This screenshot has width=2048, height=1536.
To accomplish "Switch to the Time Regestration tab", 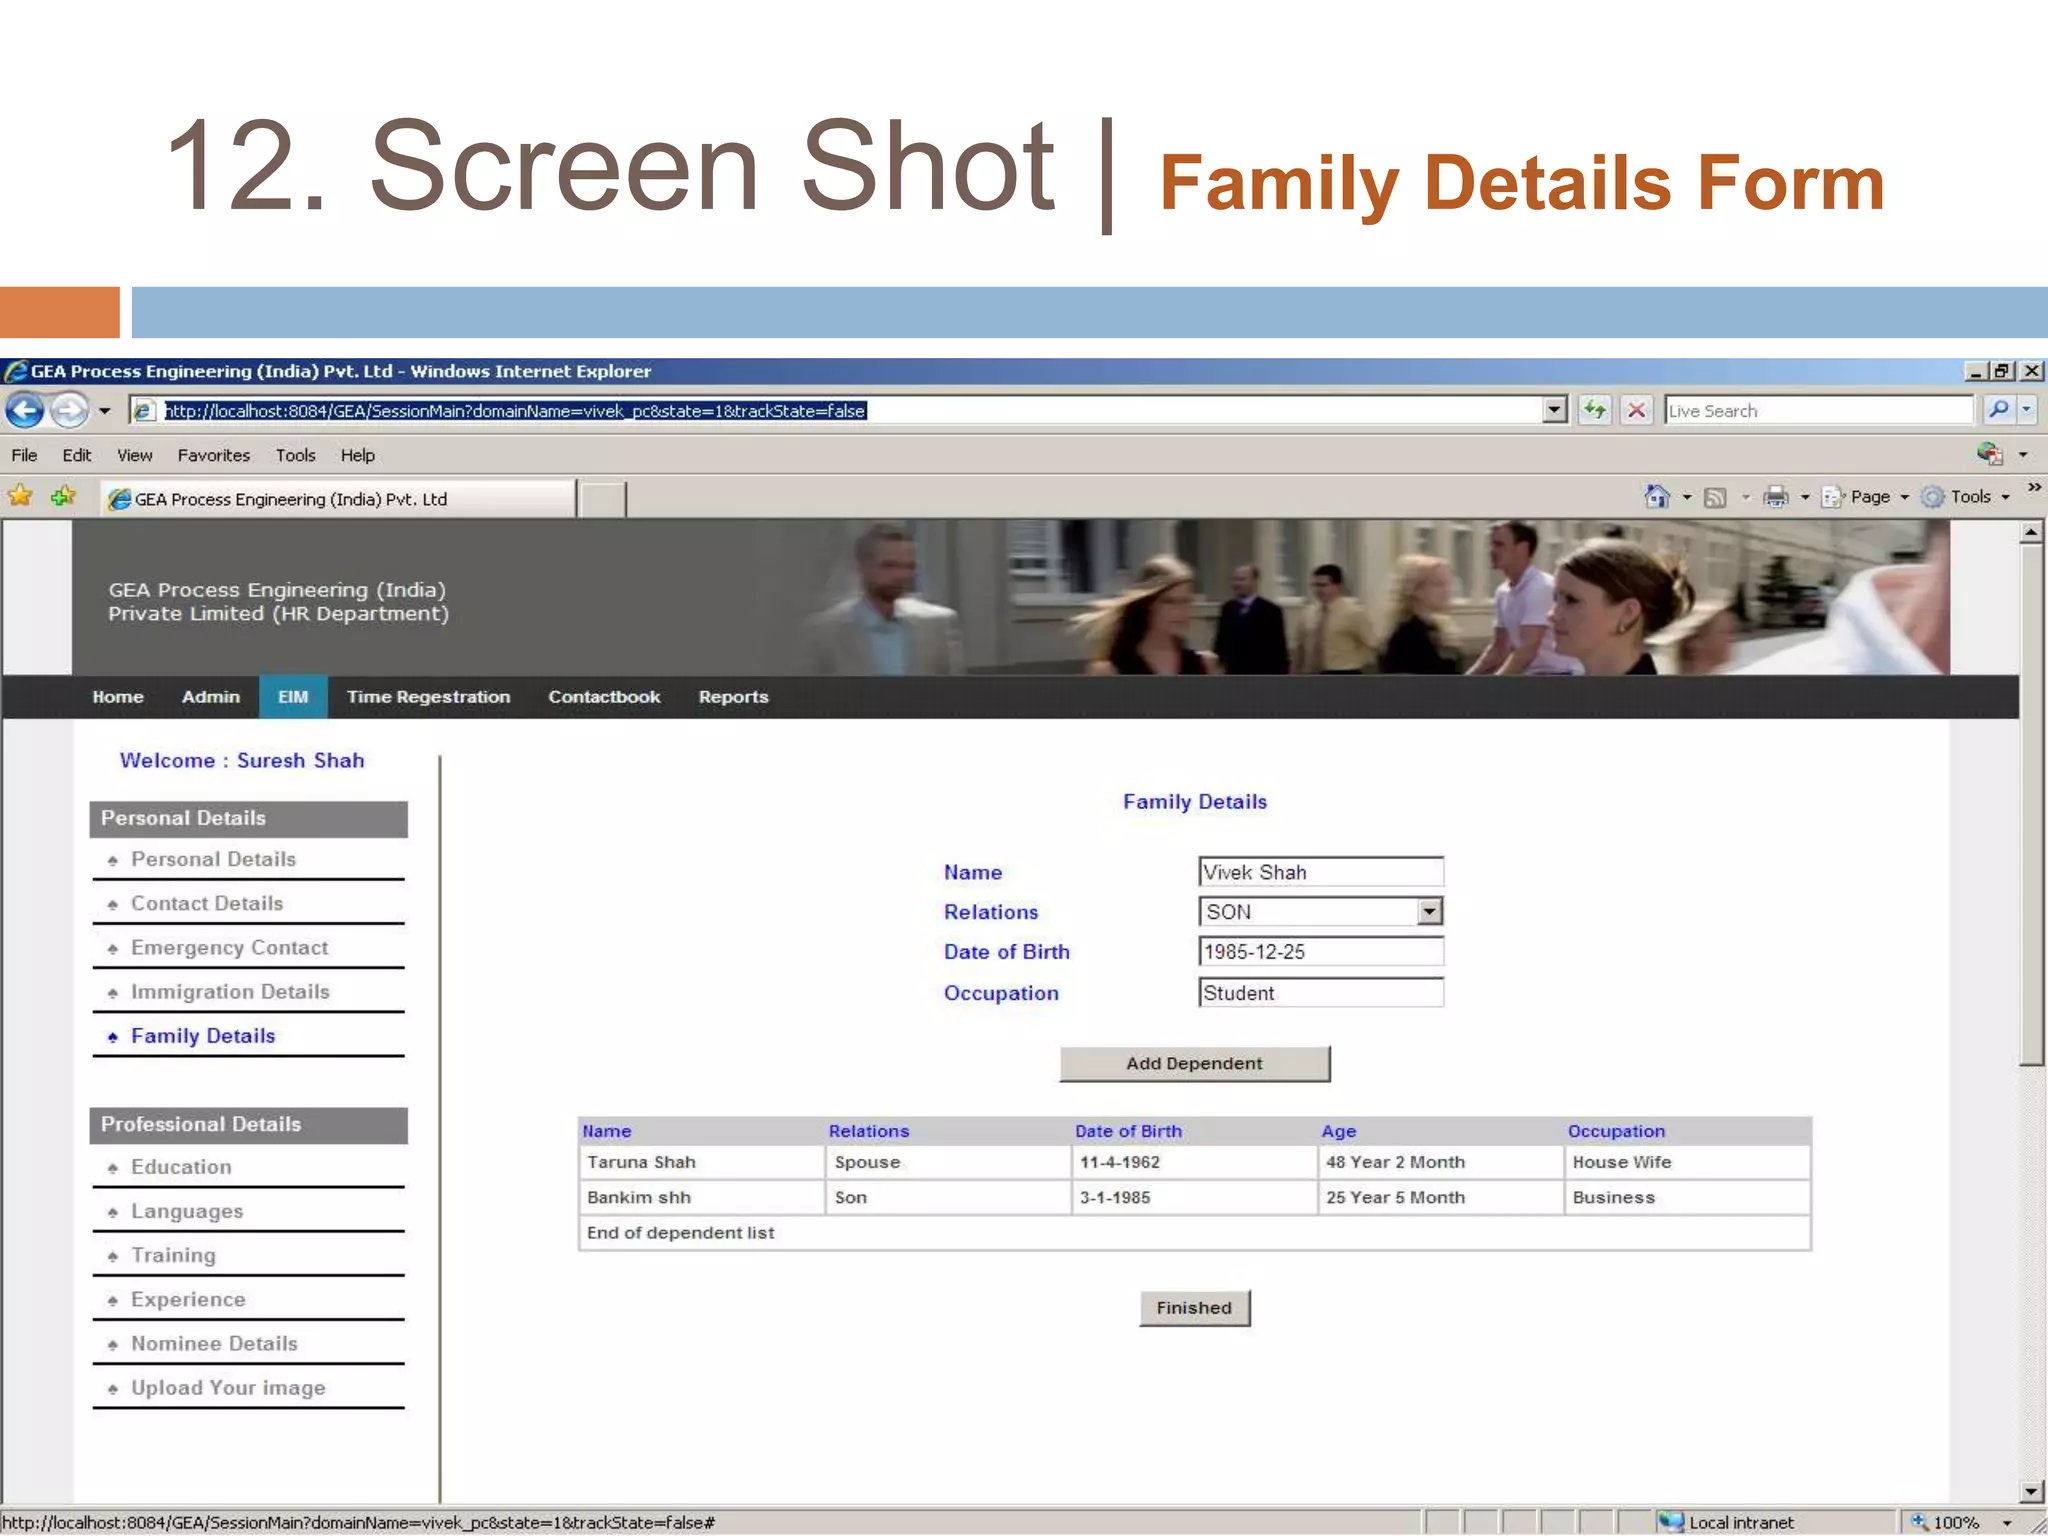I will pos(428,697).
